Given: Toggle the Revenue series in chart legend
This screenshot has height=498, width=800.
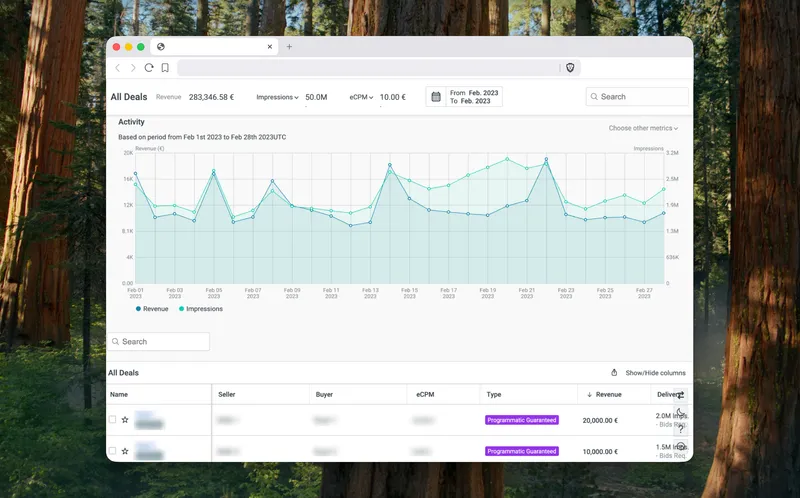Looking at the screenshot, I should (152, 309).
